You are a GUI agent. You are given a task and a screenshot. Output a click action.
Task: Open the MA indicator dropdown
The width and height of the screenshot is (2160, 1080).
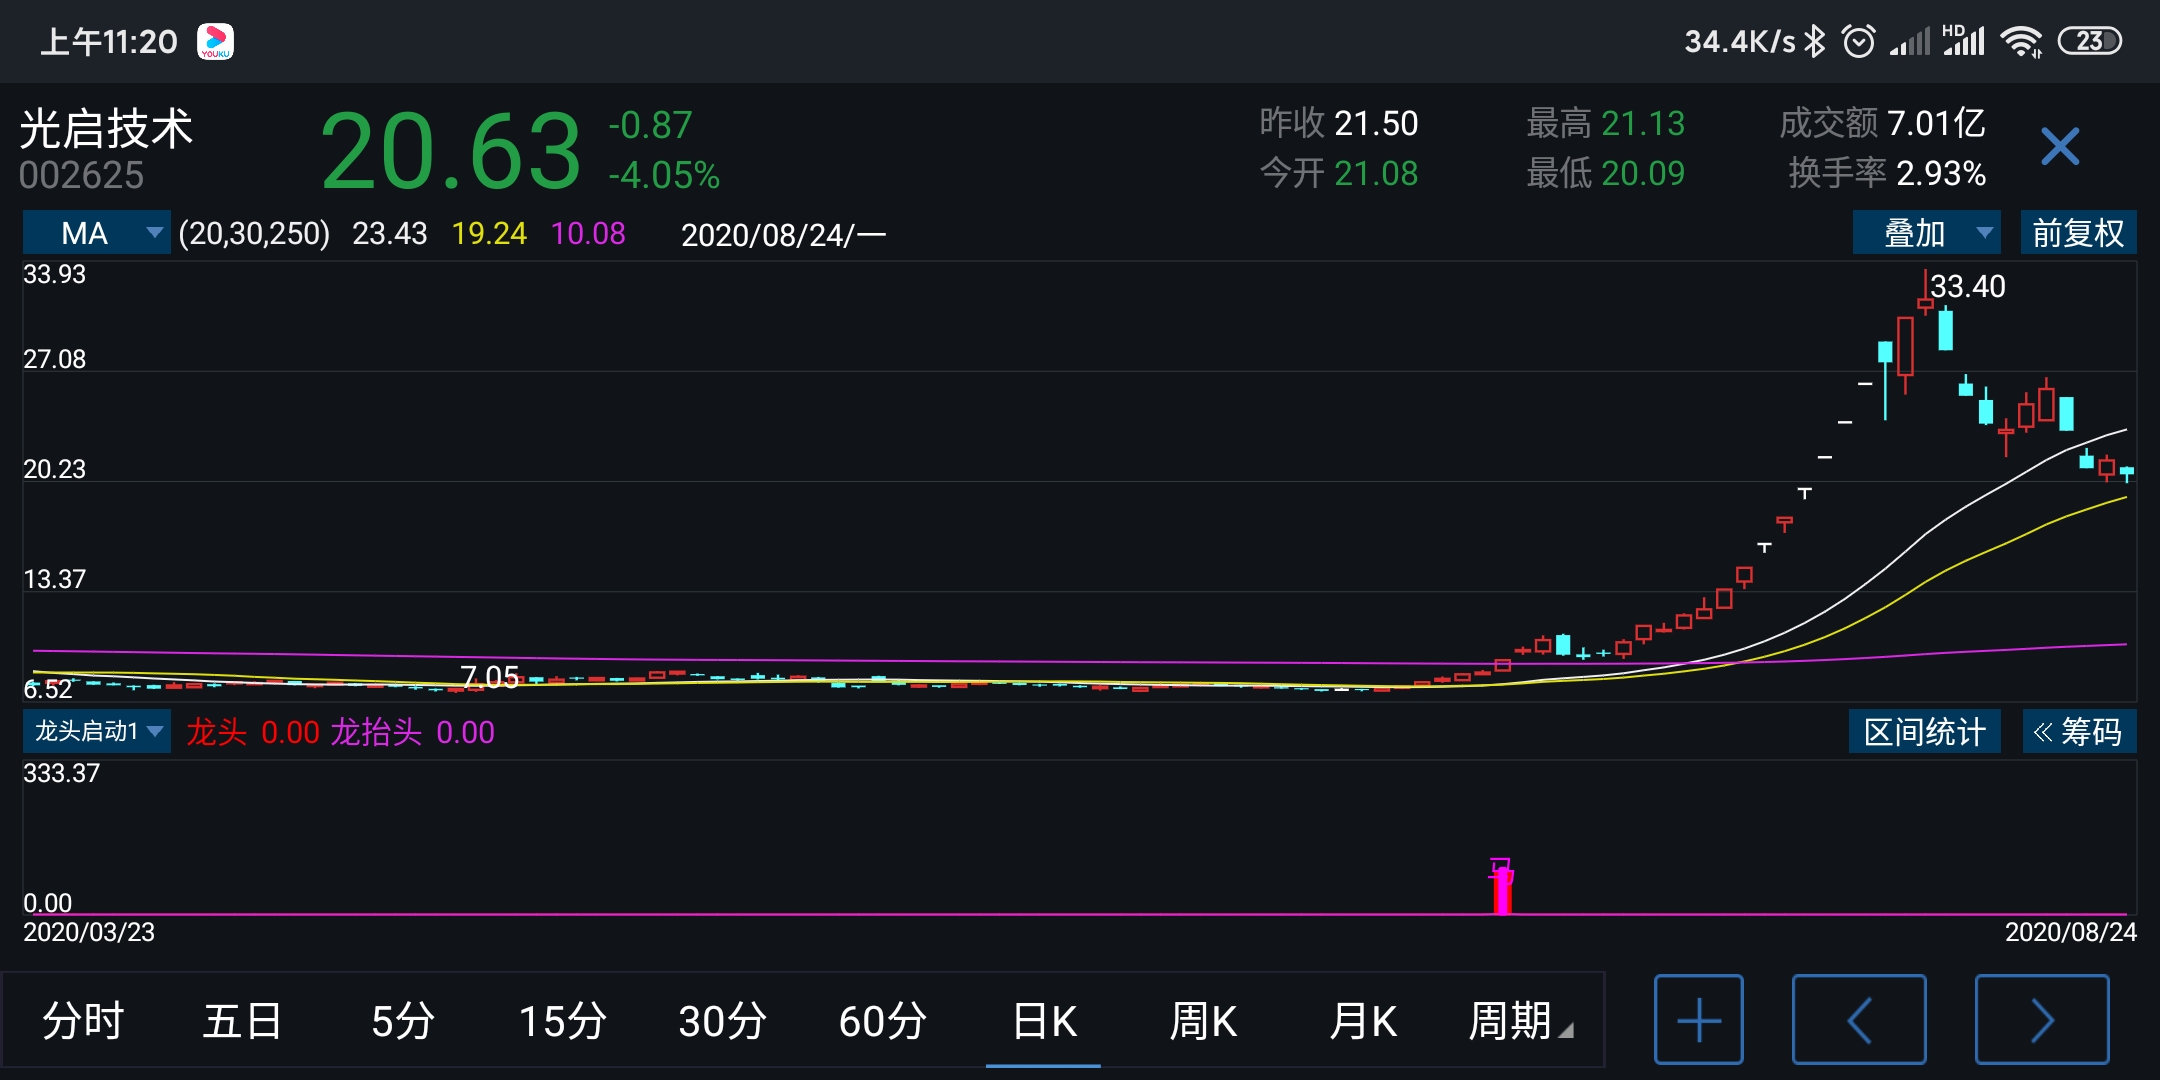pyautogui.click(x=97, y=233)
